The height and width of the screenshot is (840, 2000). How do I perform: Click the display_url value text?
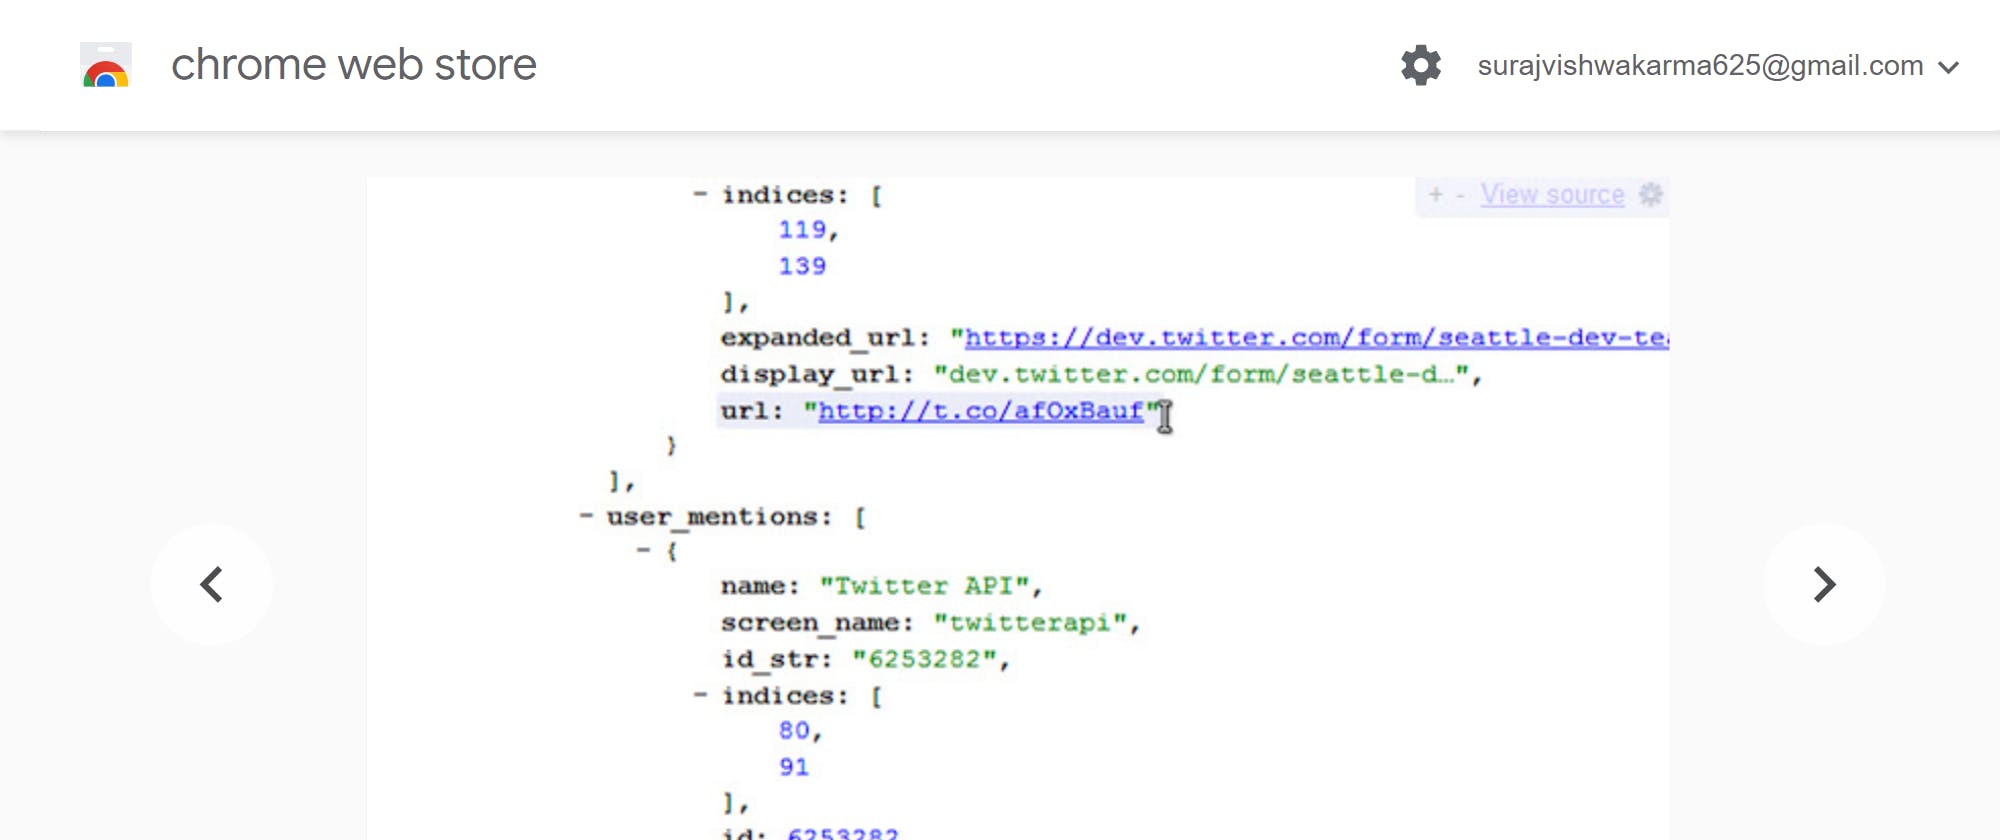click(x=1201, y=374)
